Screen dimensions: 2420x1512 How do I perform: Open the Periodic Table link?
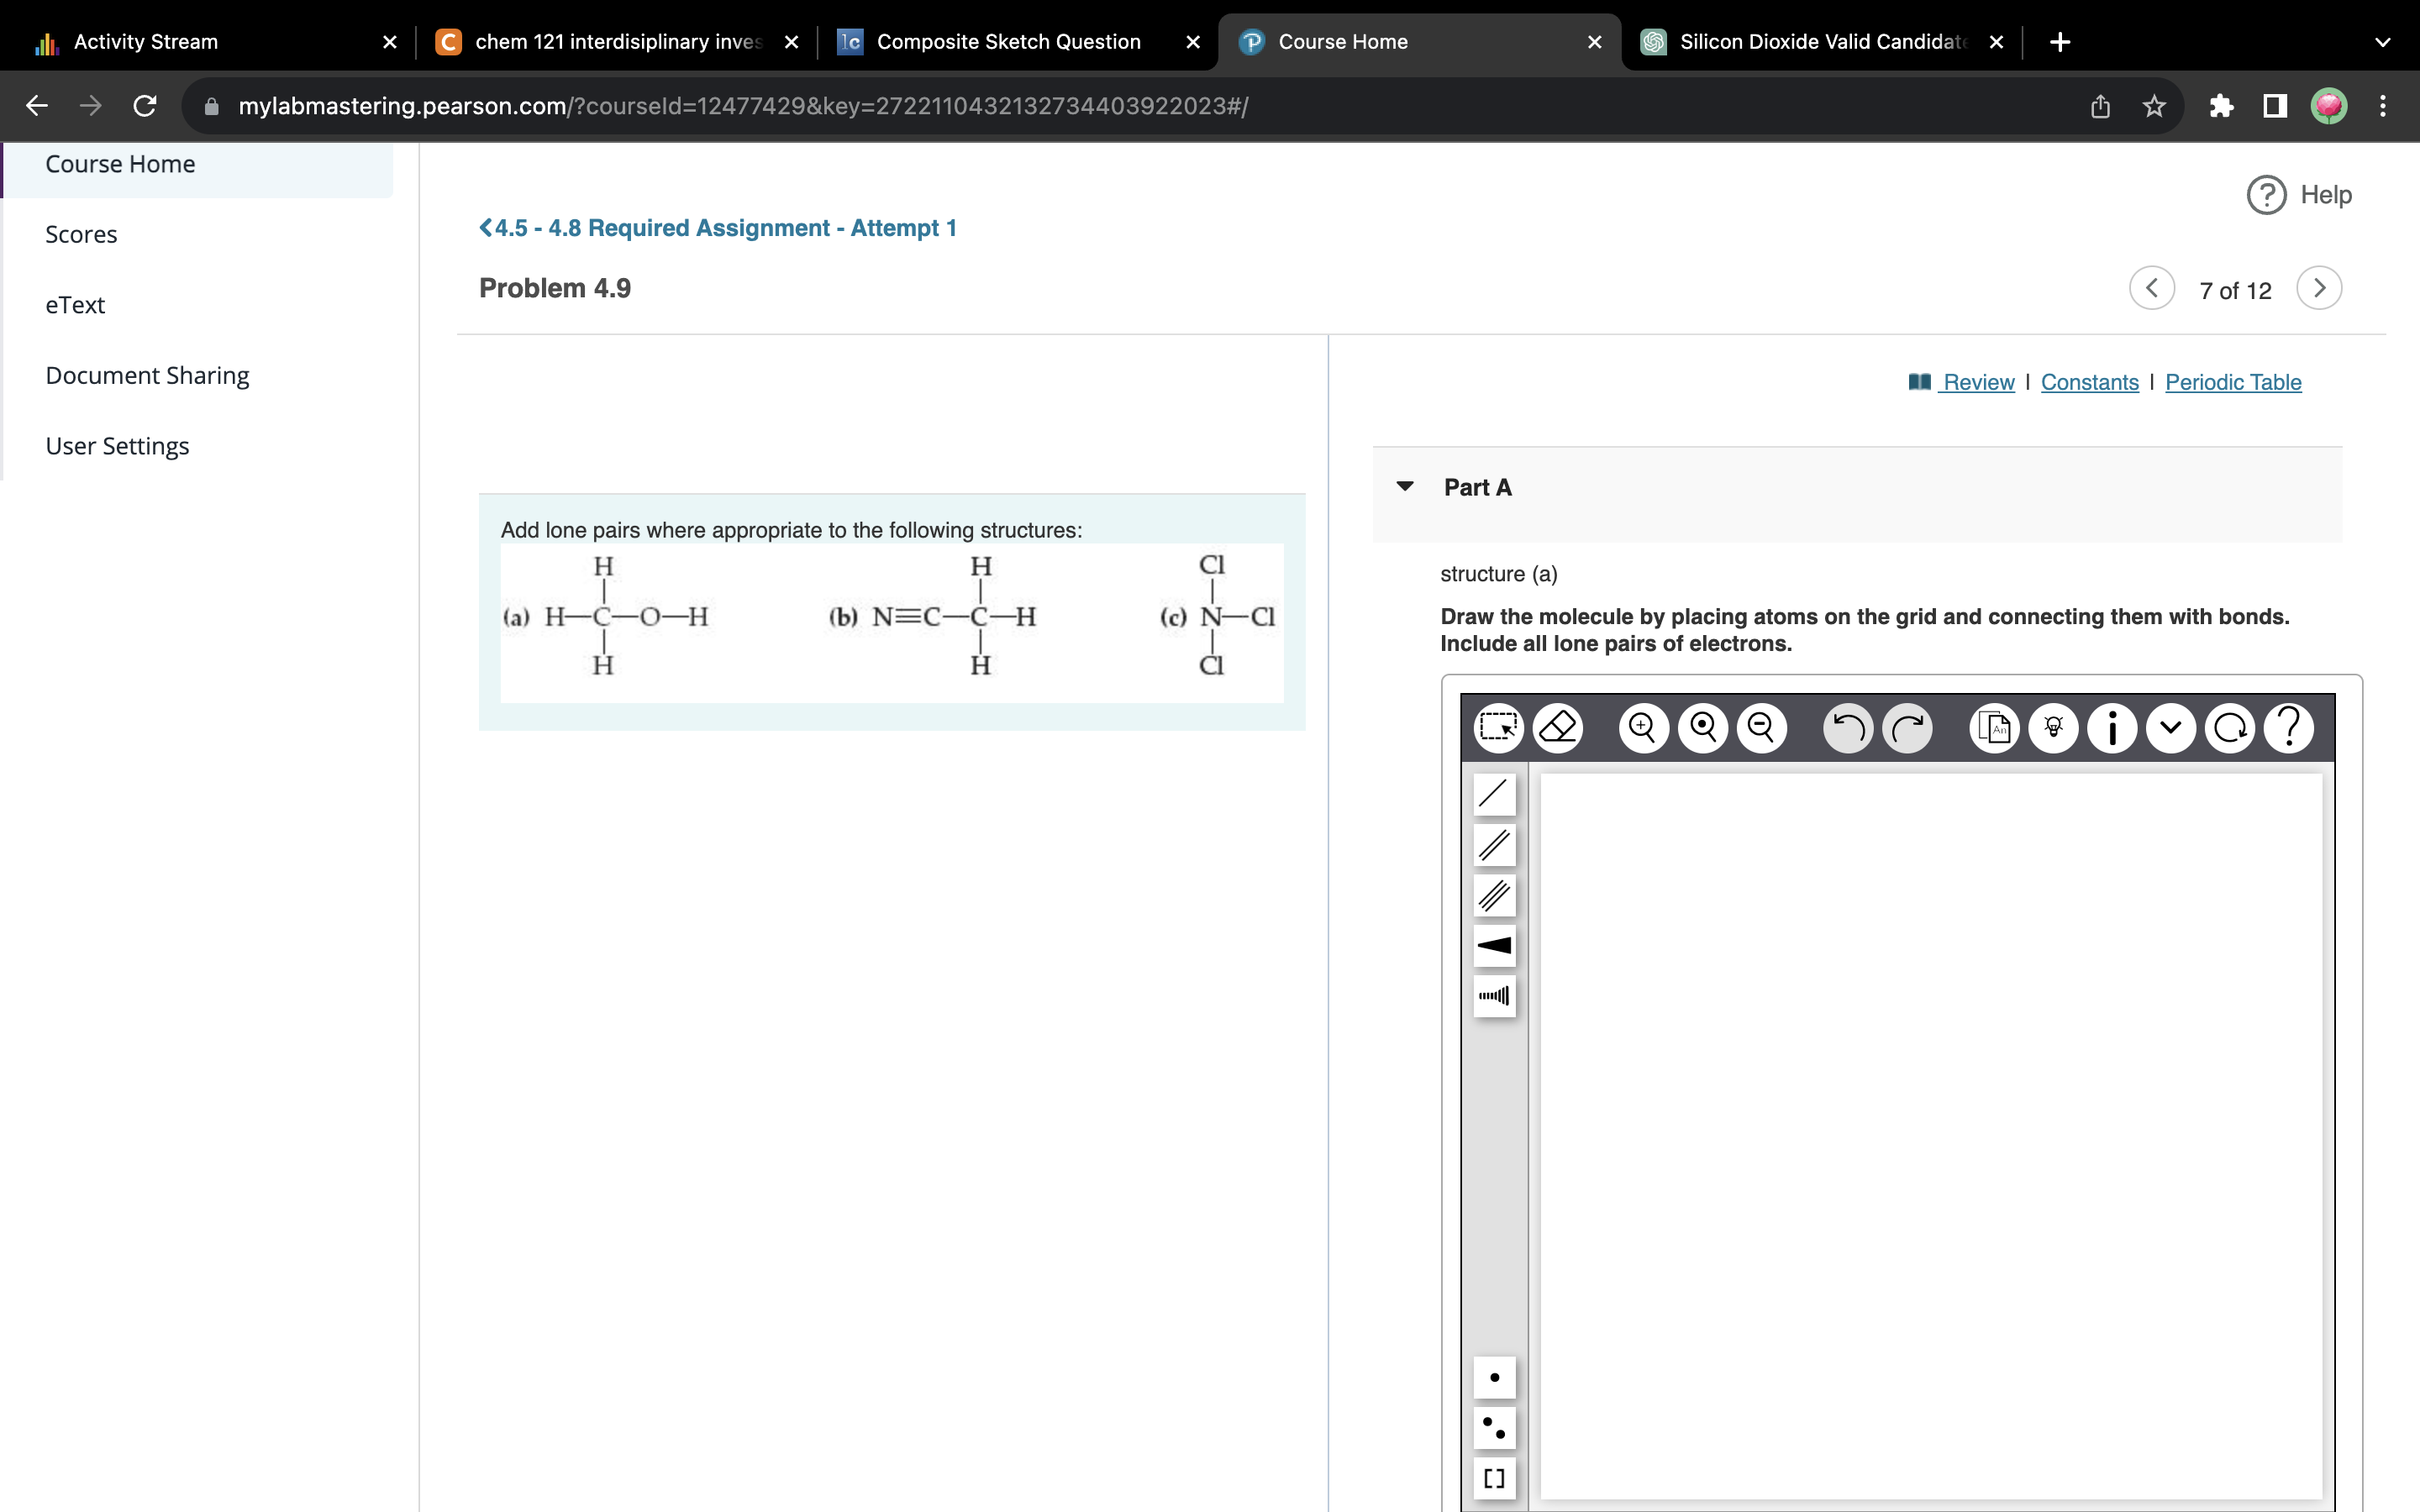(x=2233, y=382)
